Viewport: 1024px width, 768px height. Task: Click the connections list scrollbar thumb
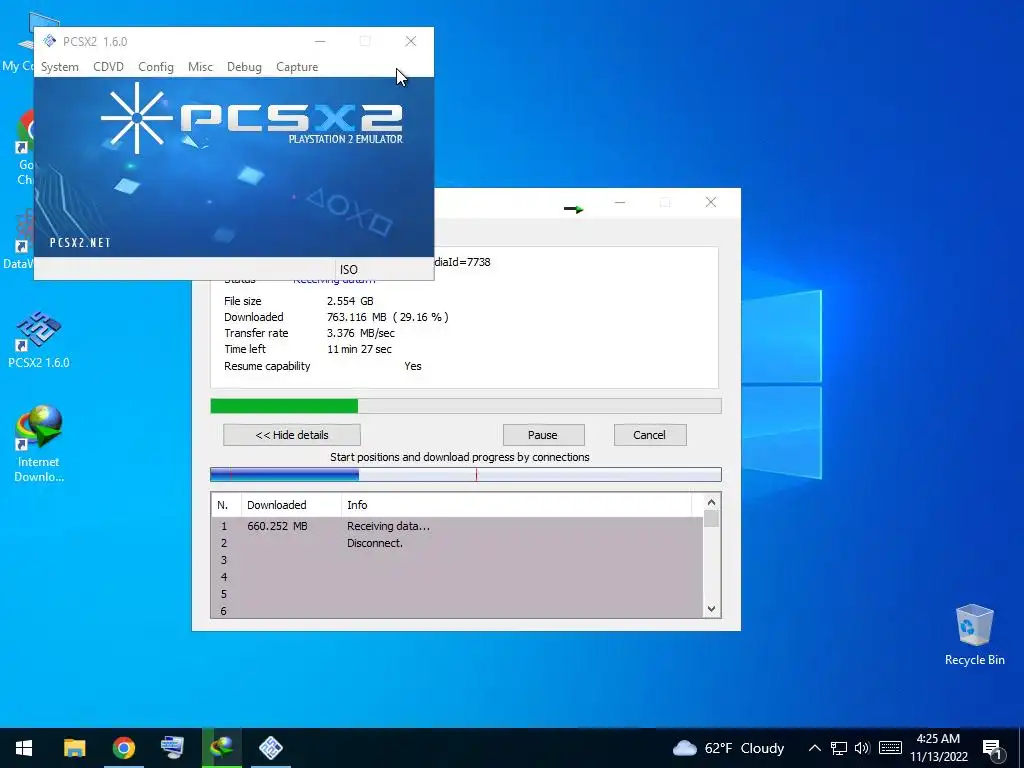click(711, 519)
